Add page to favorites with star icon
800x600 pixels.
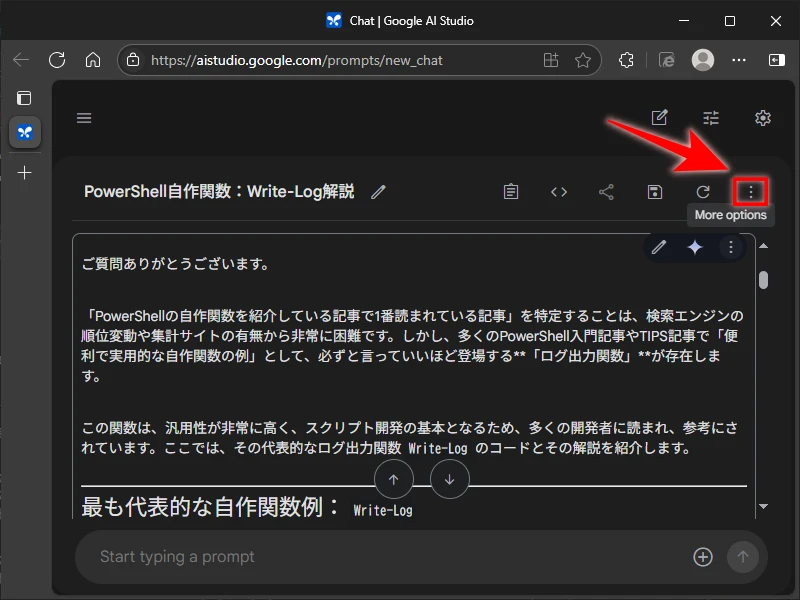pyautogui.click(x=583, y=60)
